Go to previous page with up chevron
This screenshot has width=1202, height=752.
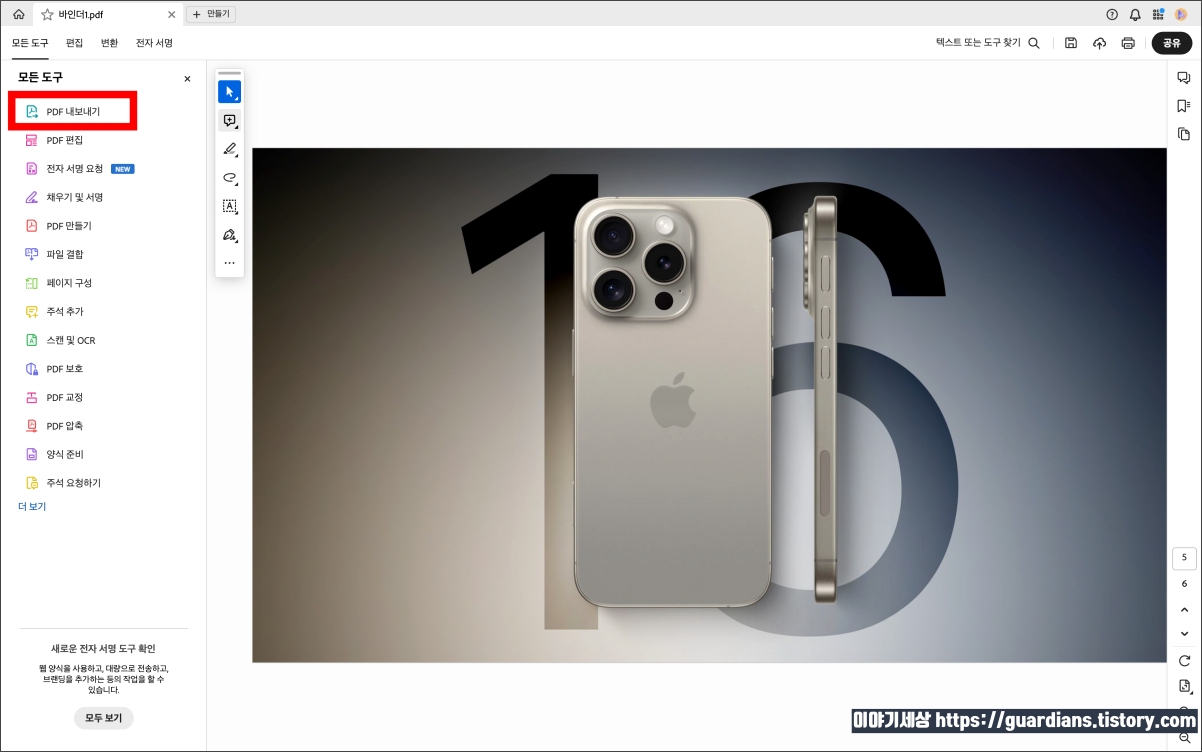pyautogui.click(x=1184, y=609)
